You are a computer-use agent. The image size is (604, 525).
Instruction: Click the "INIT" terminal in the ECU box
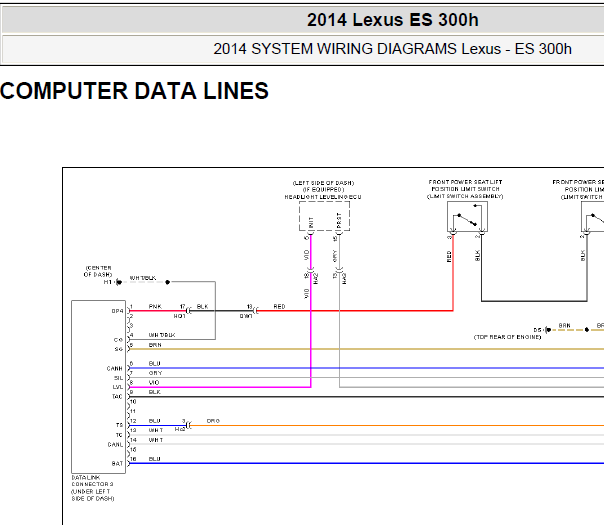tap(311, 223)
